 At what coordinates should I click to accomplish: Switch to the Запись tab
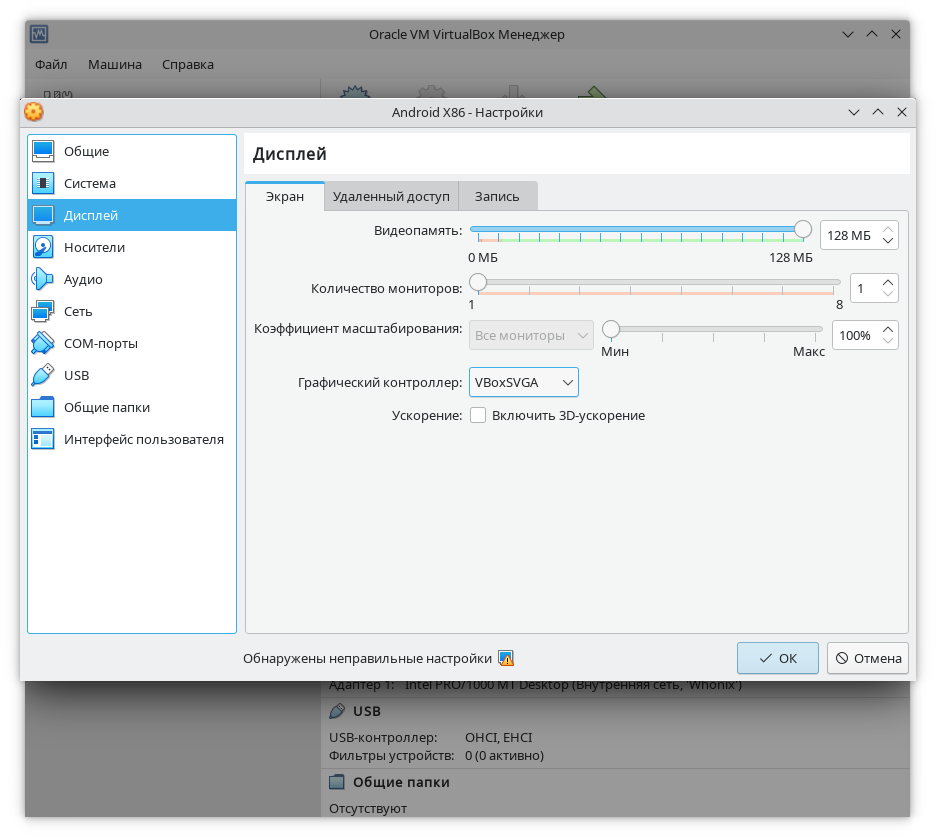click(497, 197)
